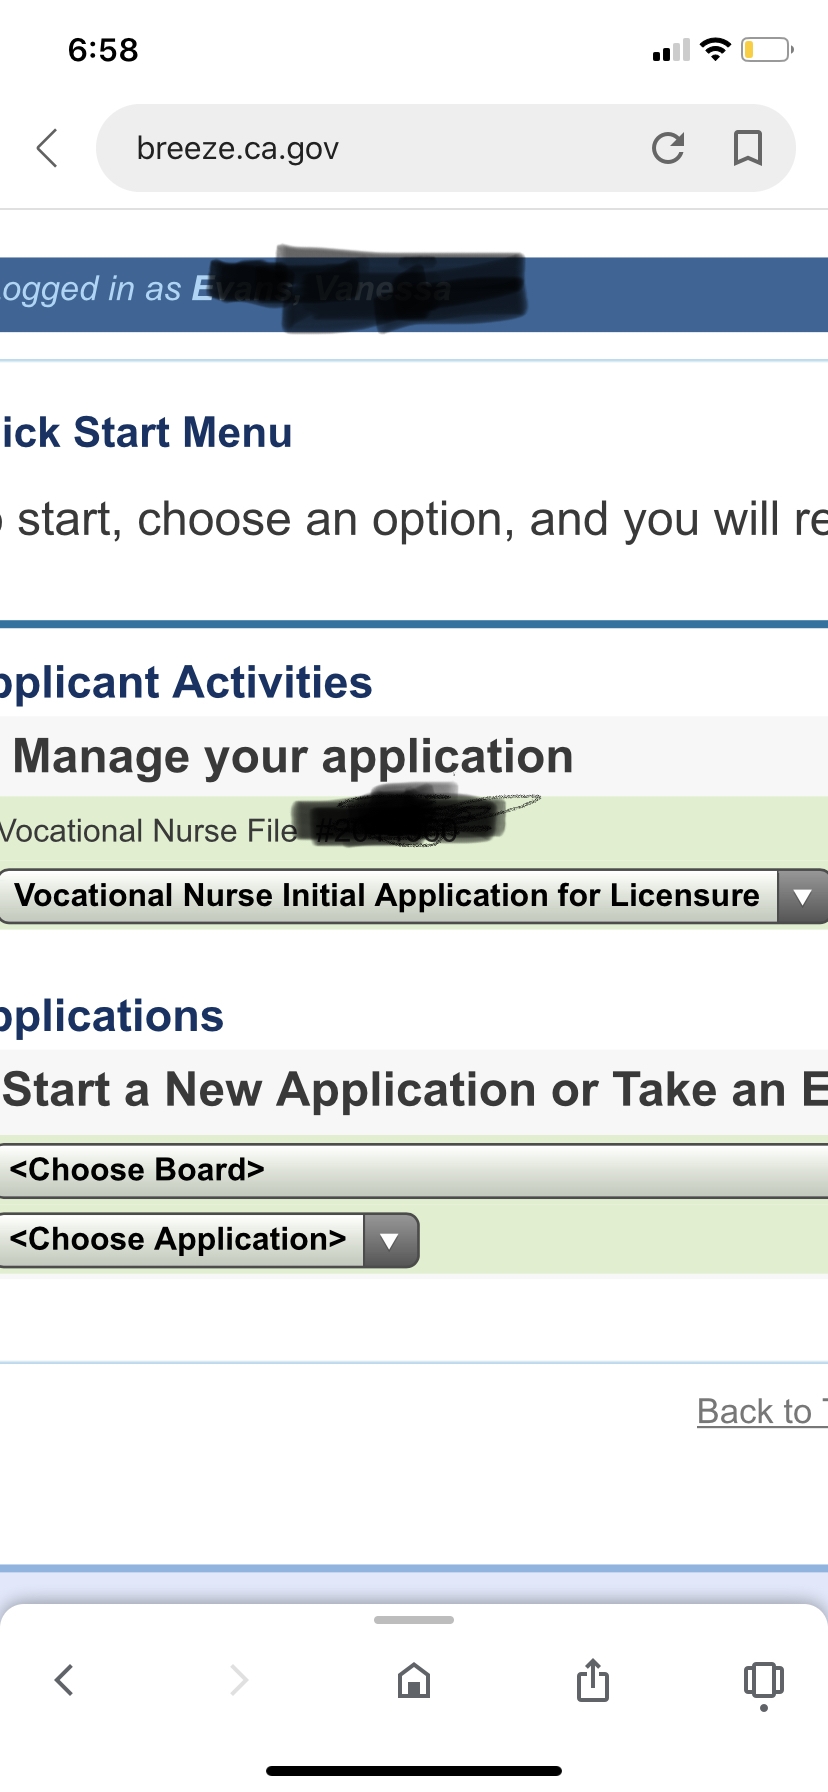This screenshot has width=828, height=1792.
Task: Tap the Start a New Application heading
Action: click(414, 1090)
